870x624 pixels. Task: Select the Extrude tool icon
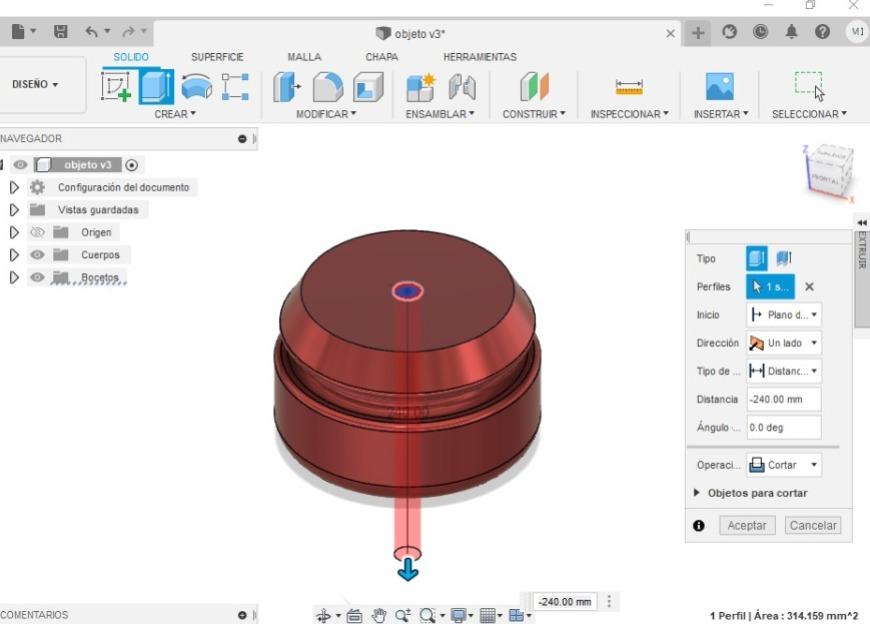pos(156,87)
